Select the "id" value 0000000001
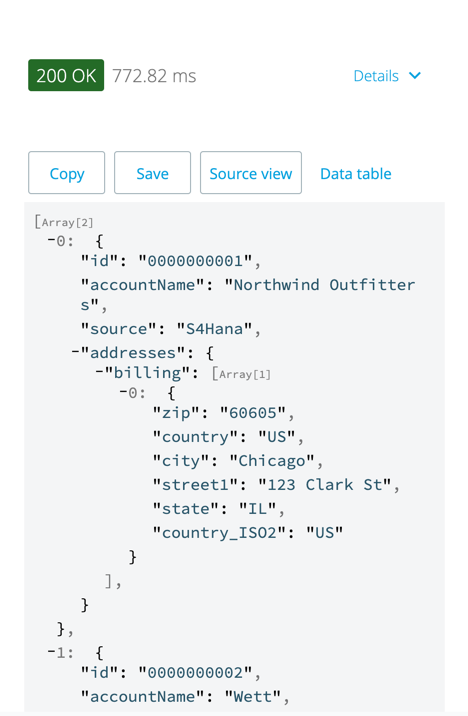This screenshot has height=716, width=468. [x=195, y=261]
